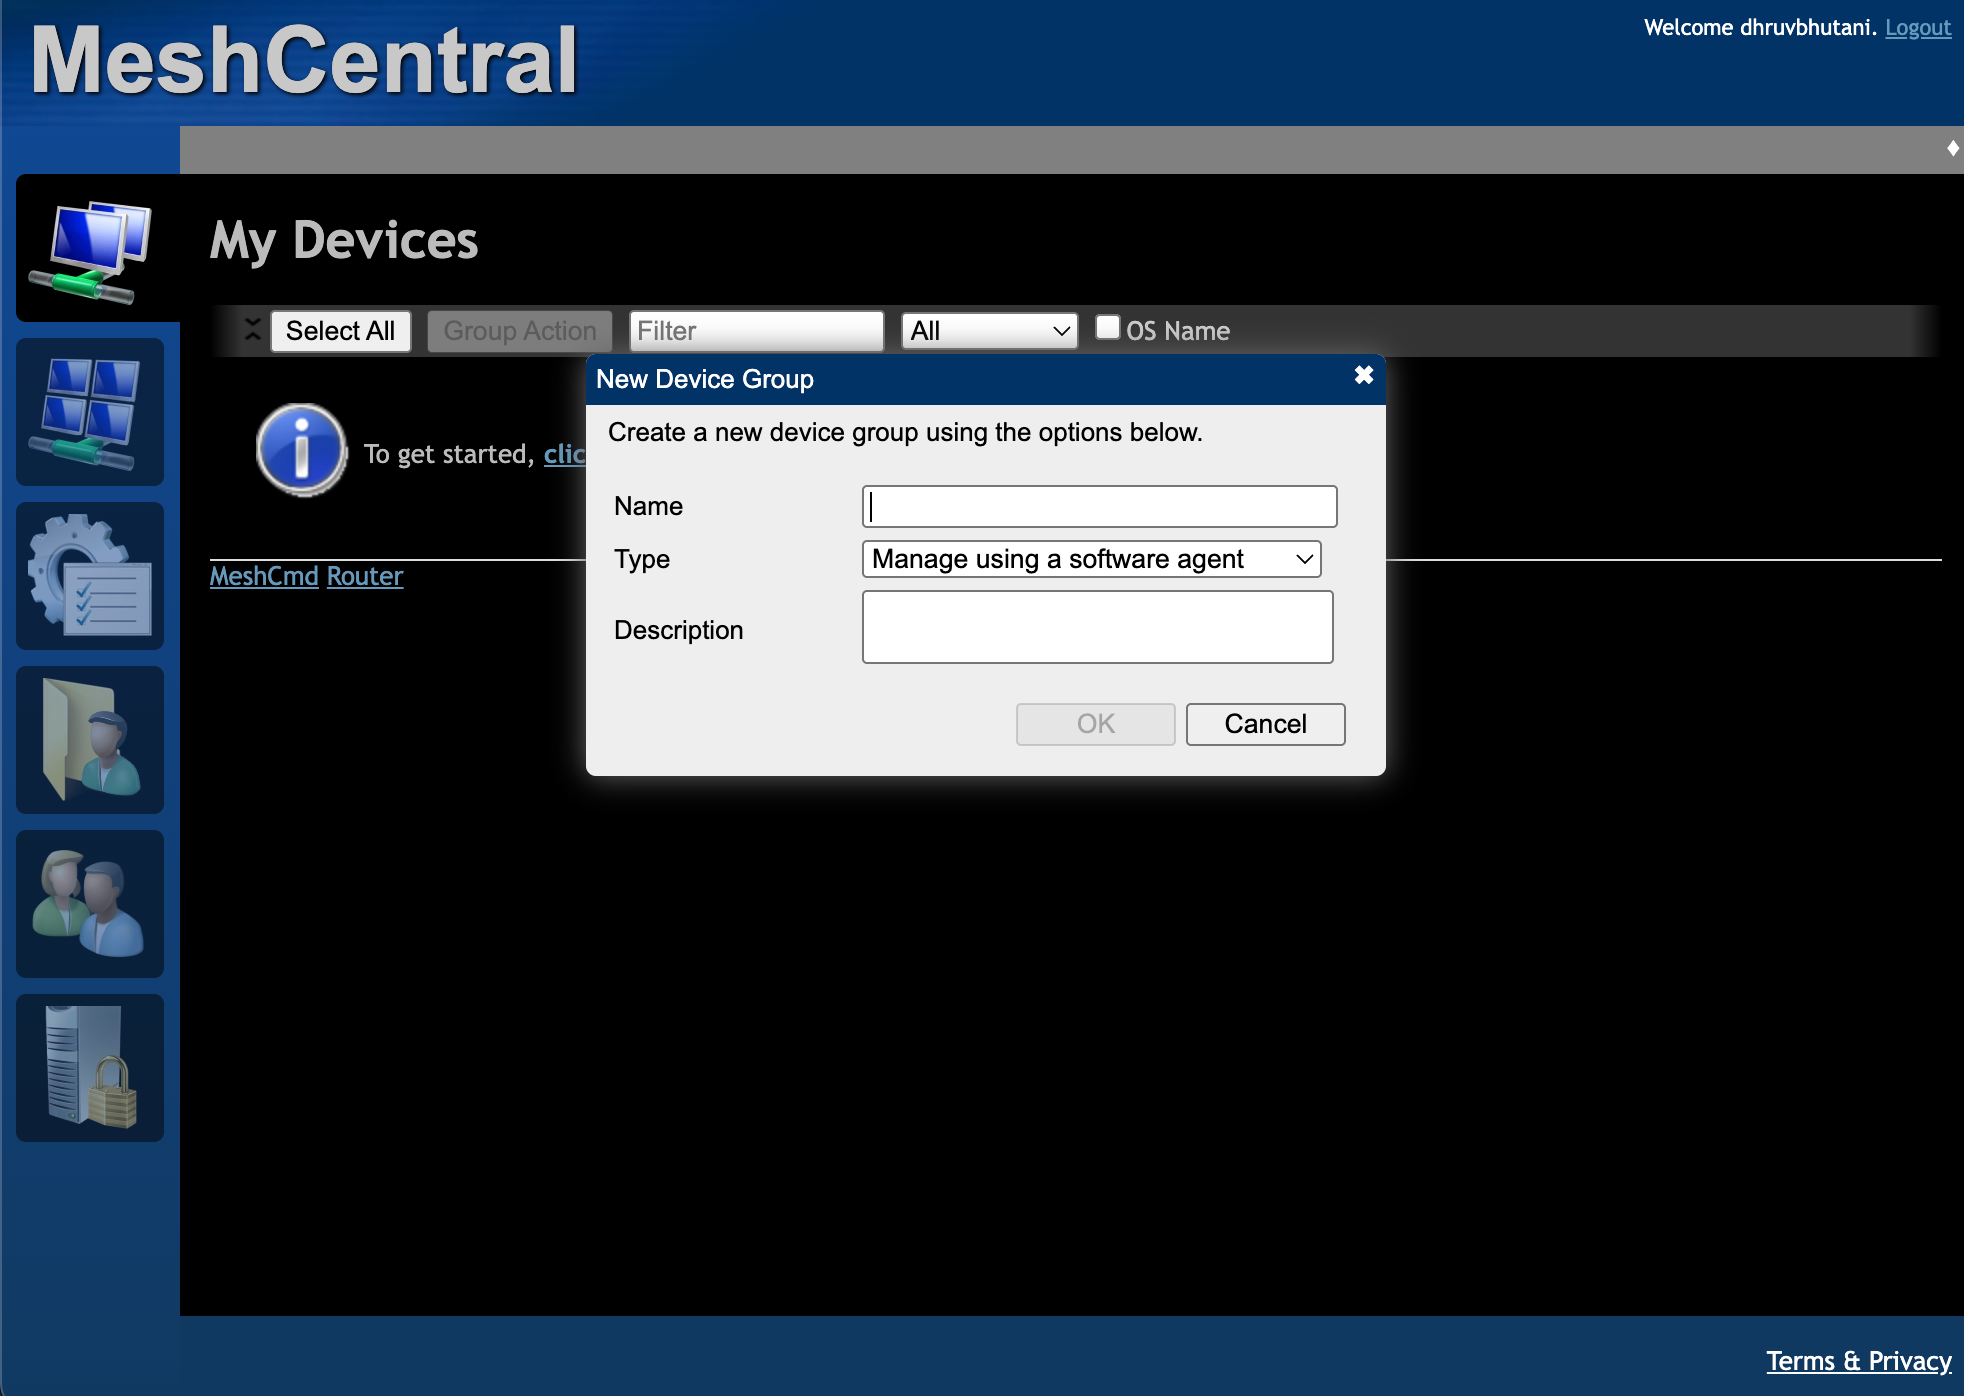The width and height of the screenshot is (1964, 1396).
Task: Open My Files folder user icon
Action: (90, 740)
